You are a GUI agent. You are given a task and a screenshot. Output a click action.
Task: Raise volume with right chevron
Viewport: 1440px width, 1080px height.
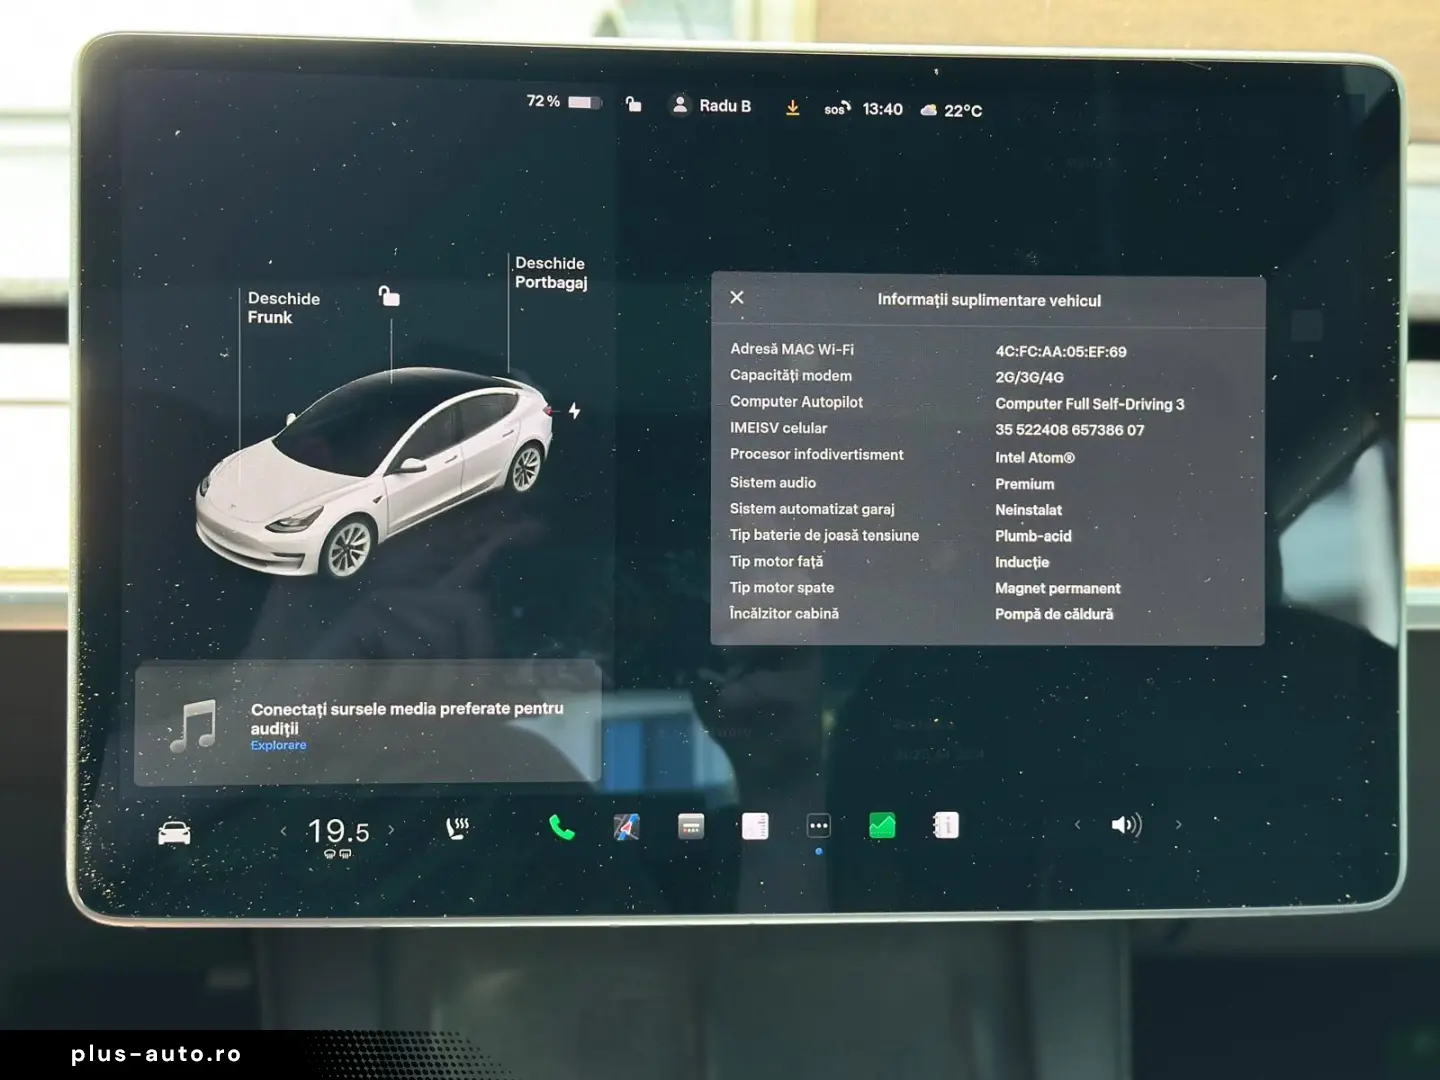pyautogui.click(x=1179, y=825)
